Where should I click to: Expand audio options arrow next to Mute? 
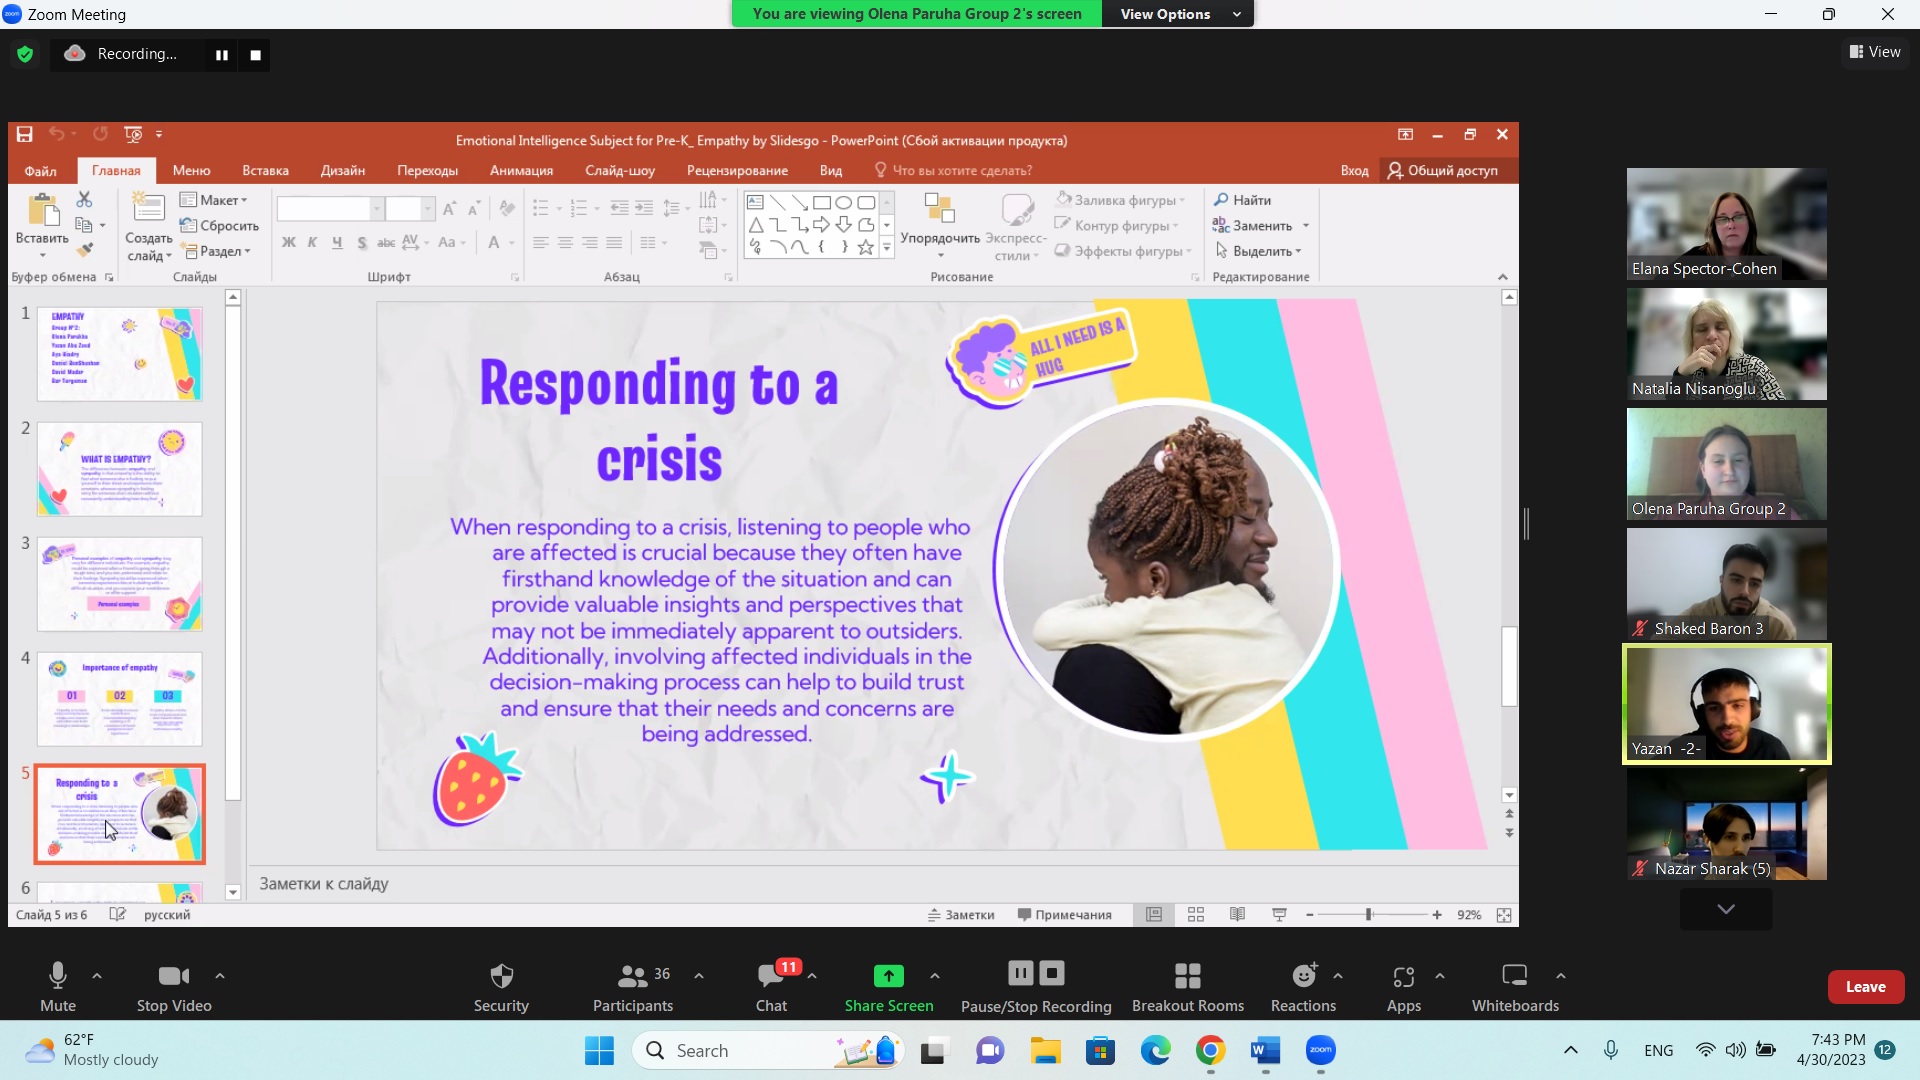pyautogui.click(x=97, y=975)
